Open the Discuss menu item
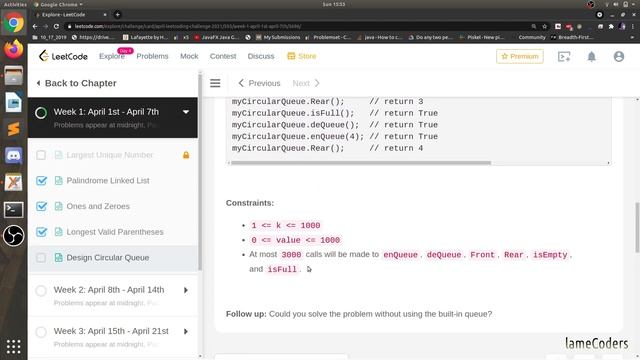The width and height of the screenshot is (640, 360). point(261,56)
